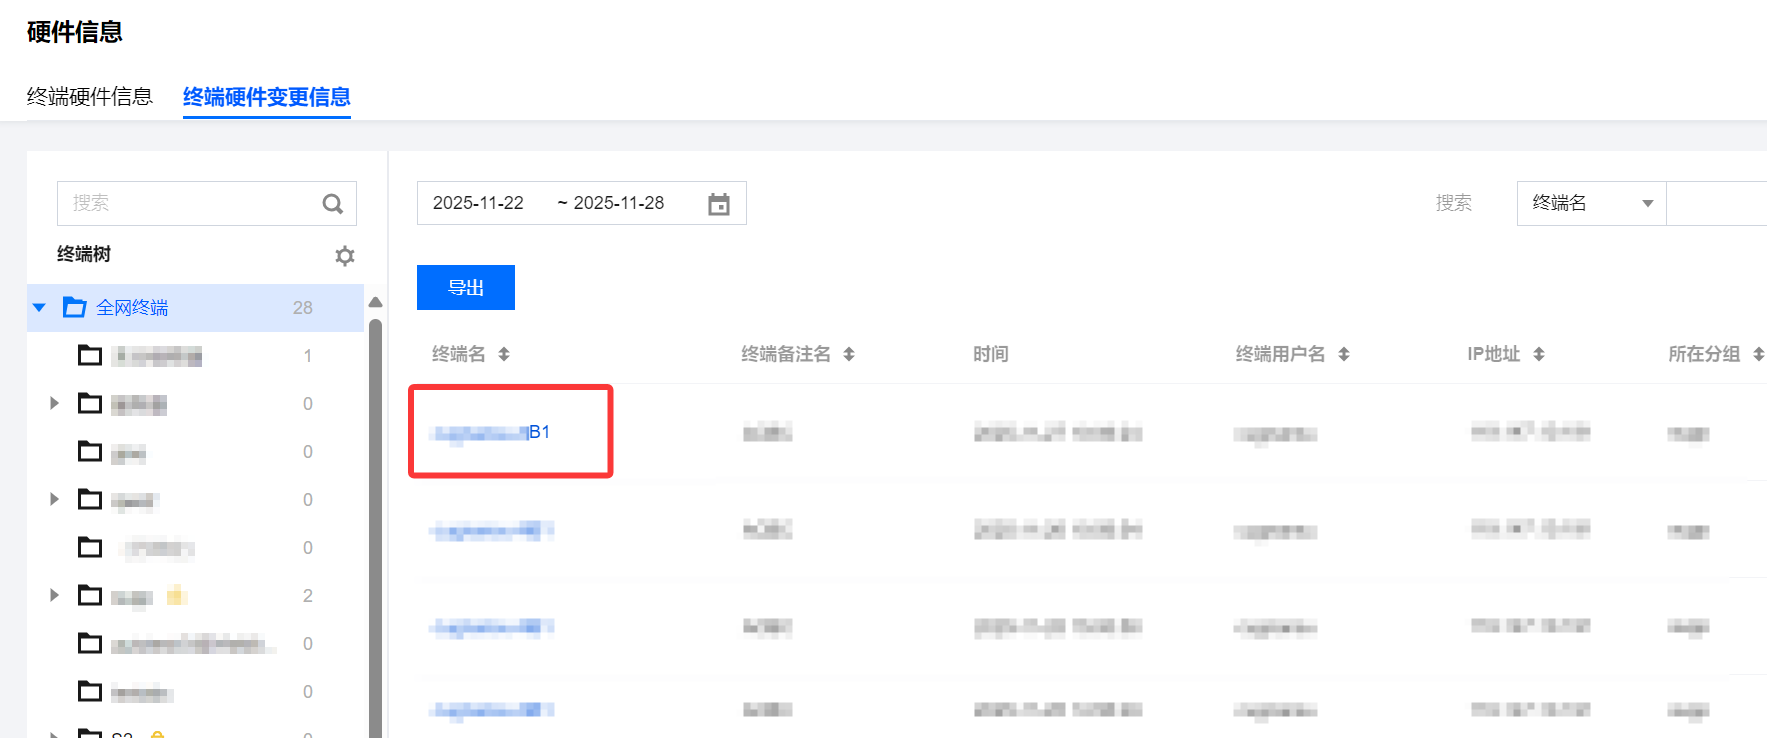Viewport: 1767px width, 738px height.
Task: Select the 终端硬件变更信息 tab
Action: pyautogui.click(x=267, y=96)
